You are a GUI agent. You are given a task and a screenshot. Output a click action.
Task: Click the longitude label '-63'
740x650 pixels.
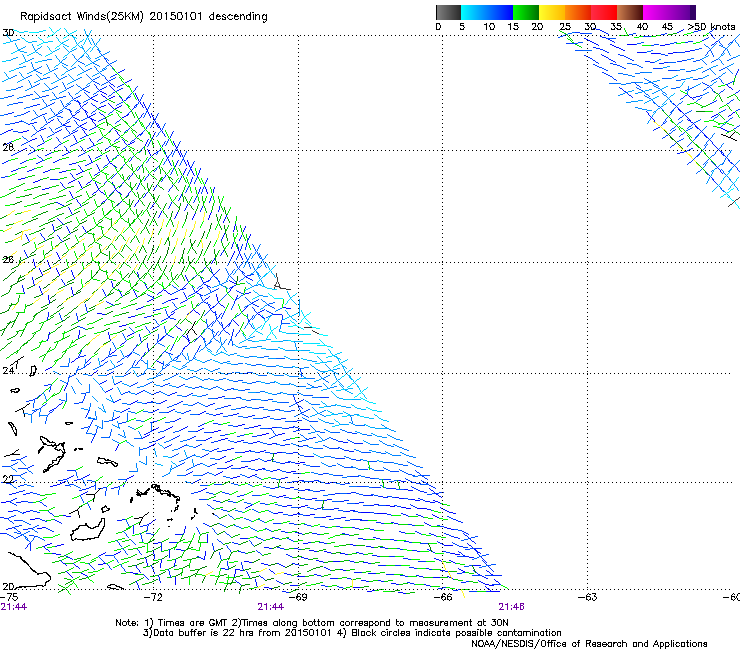coord(588,597)
